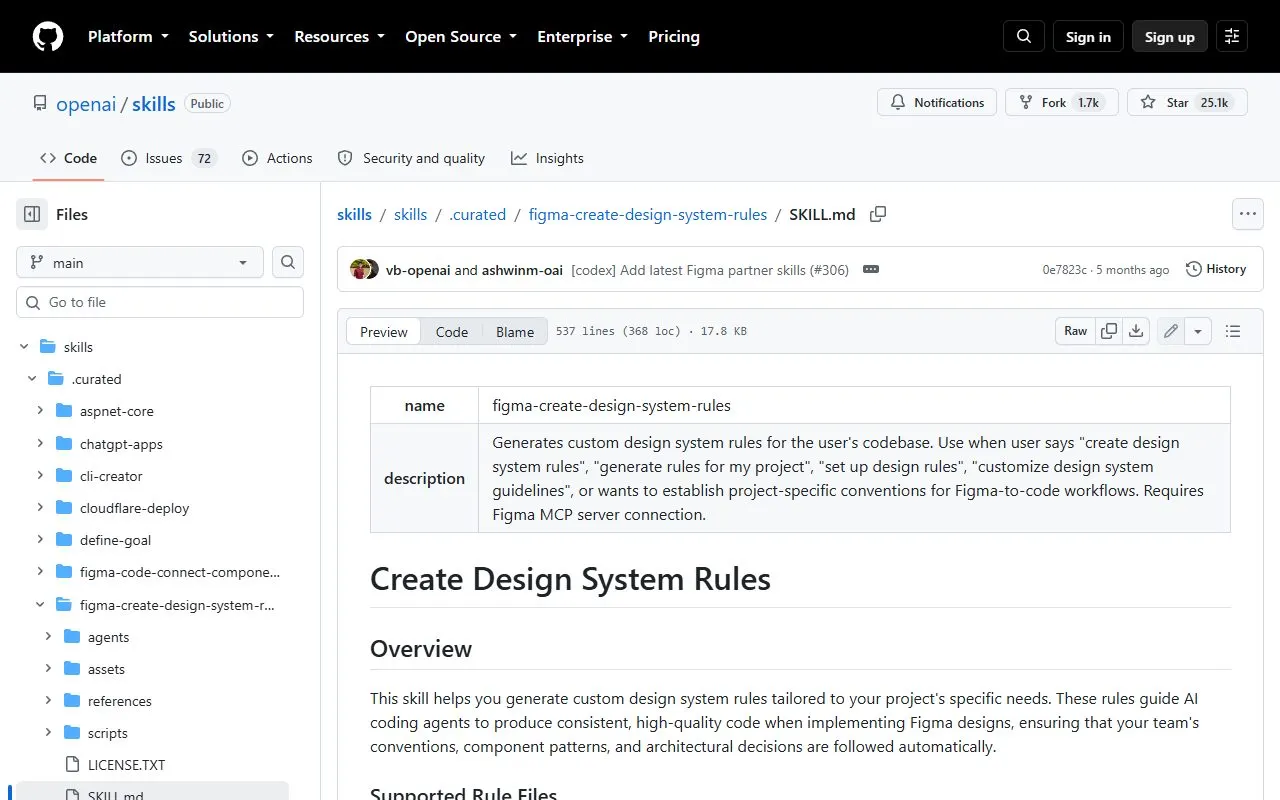Open Resources dropdown menu
The width and height of the screenshot is (1280, 800).
[339, 37]
